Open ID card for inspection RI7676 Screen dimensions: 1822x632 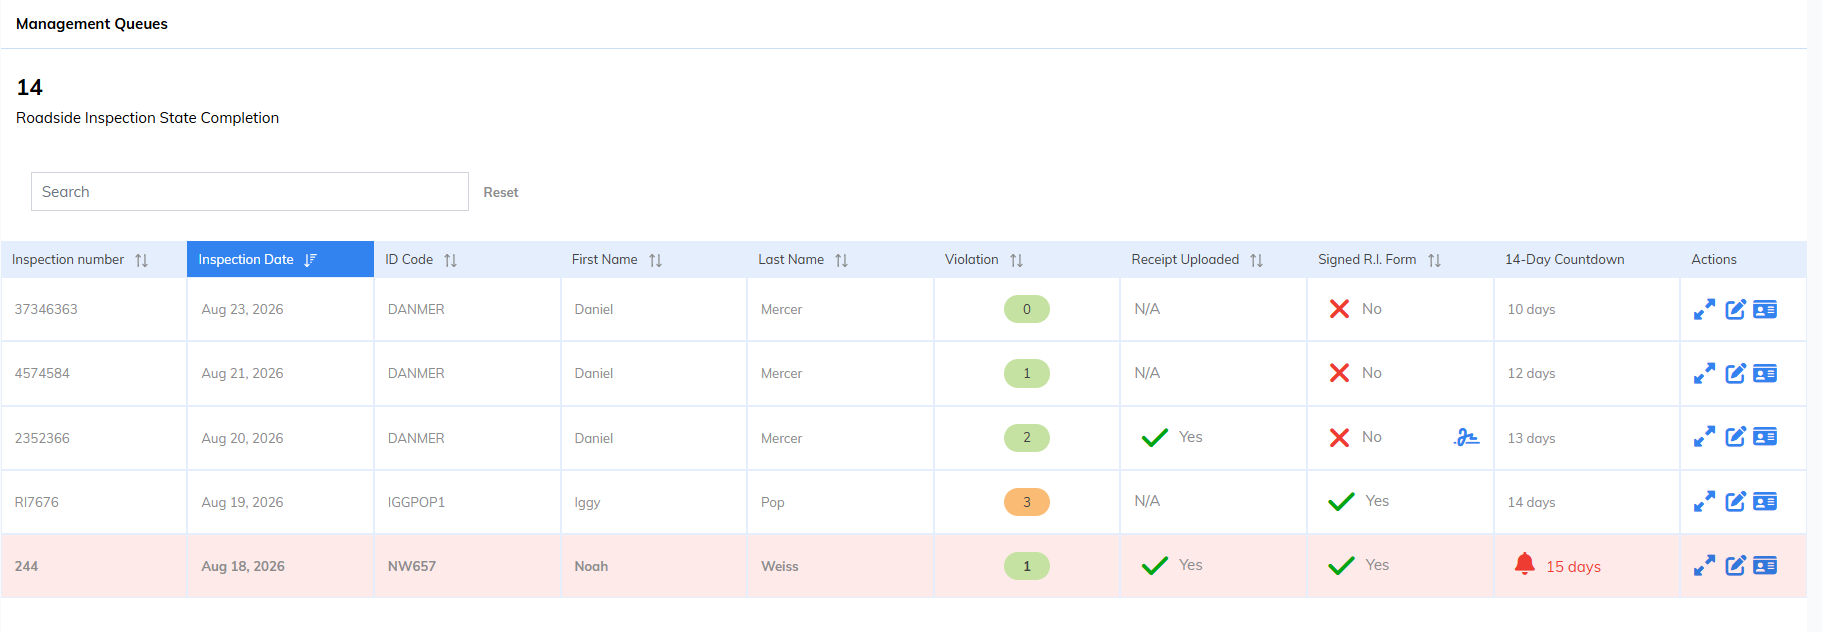pyautogui.click(x=1765, y=502)
